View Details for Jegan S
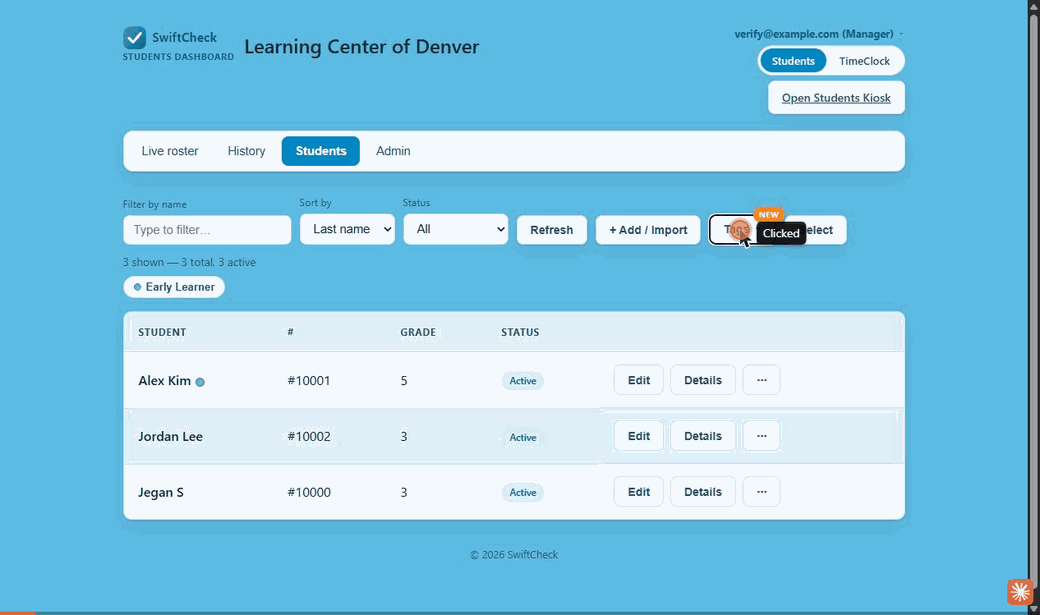The width and height of the screenshot is (1040, 615). [x=702, y=492]
